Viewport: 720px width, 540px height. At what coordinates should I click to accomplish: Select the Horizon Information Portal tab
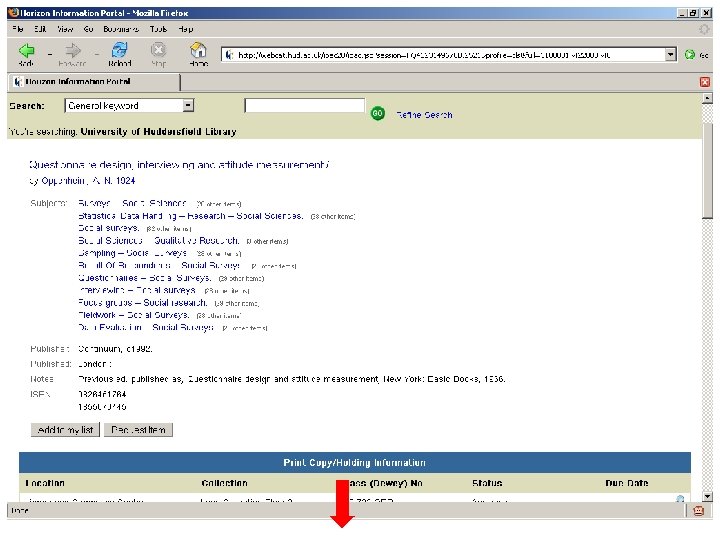pyautogui.click(x=94, y=82)
